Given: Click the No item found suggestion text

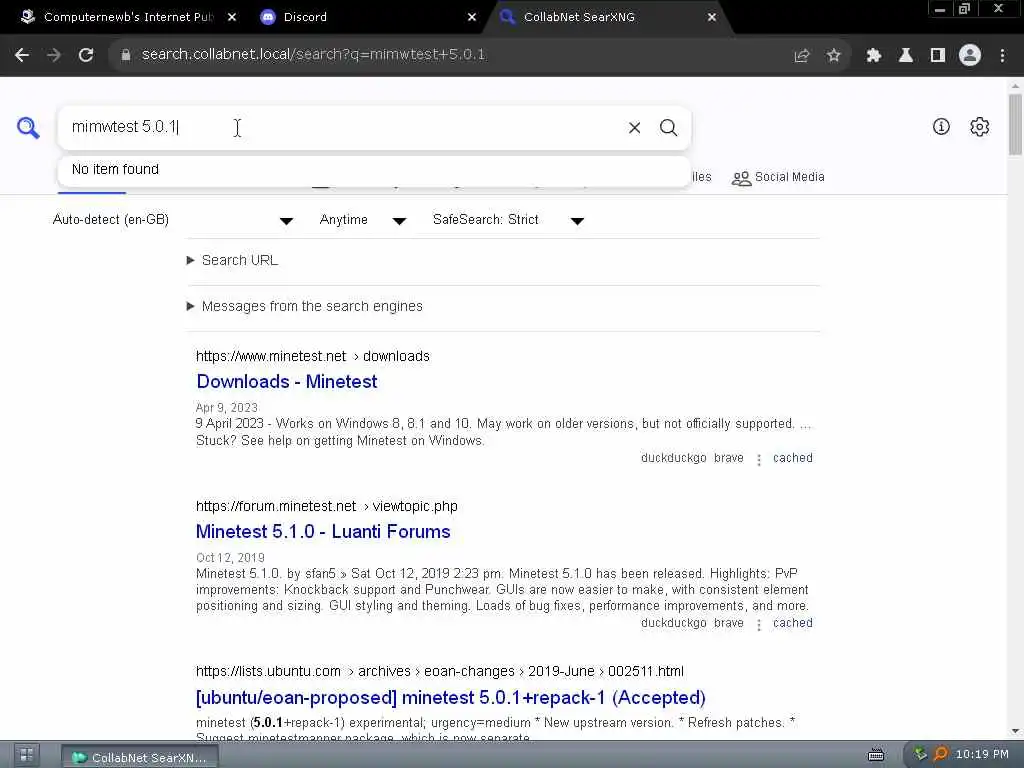Looking at the screenshot, I should click(116, 170).
